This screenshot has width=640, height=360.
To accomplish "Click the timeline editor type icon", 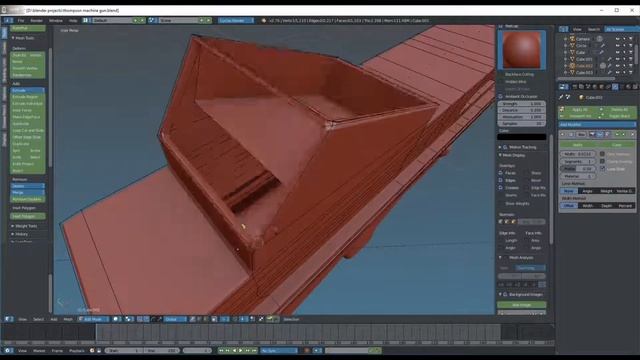I will click(8, 351).
